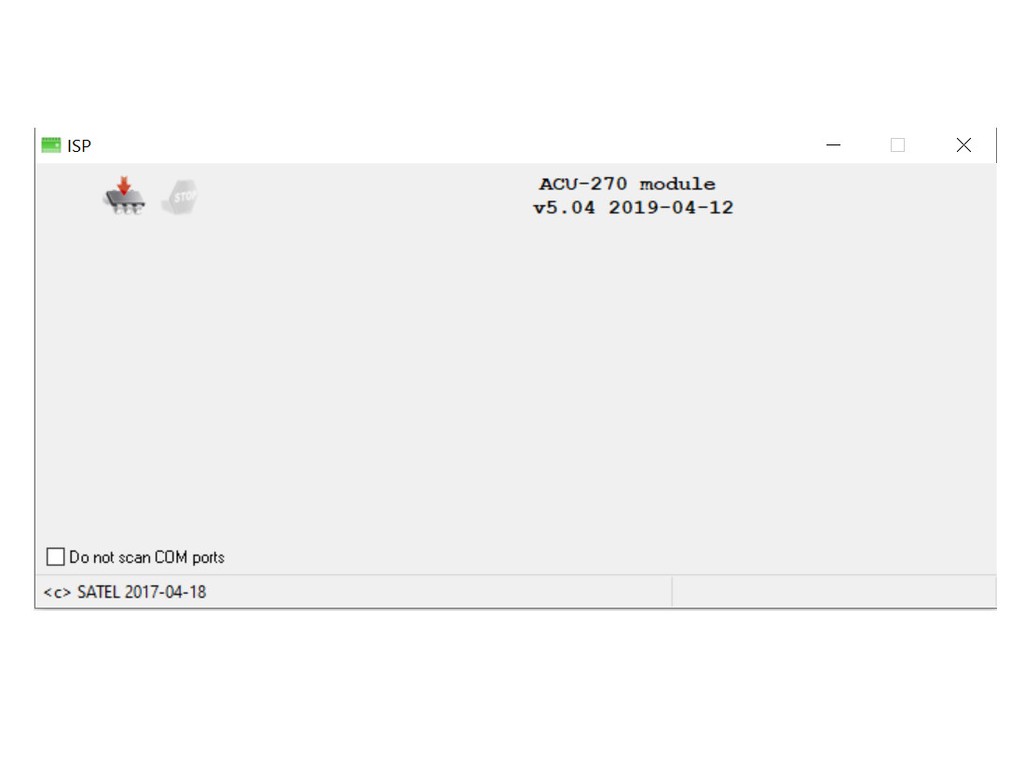
Task: Click the disabled maximize button
Action: point(898,145)
